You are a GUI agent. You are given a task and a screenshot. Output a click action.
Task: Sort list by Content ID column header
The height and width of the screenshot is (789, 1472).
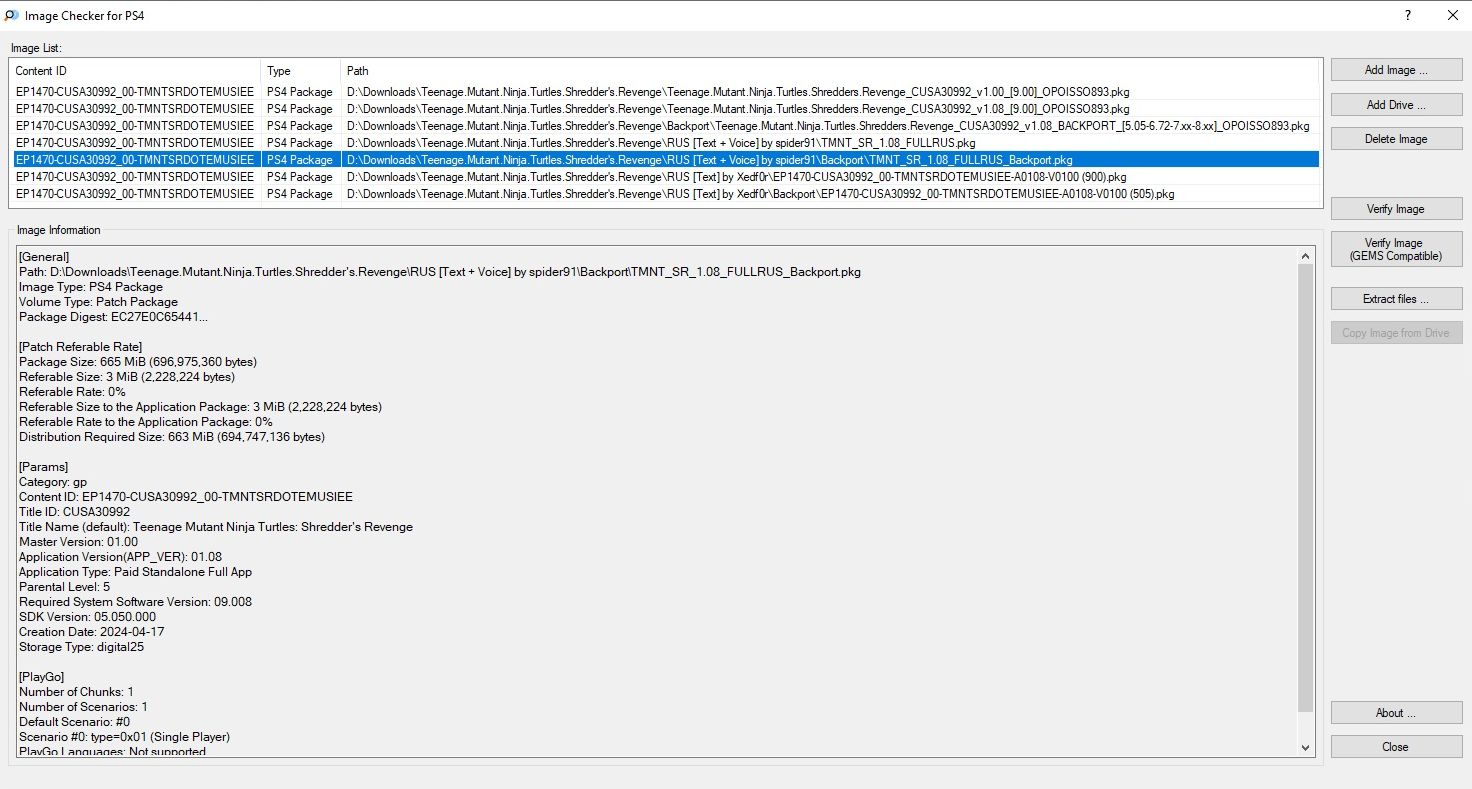136,71
